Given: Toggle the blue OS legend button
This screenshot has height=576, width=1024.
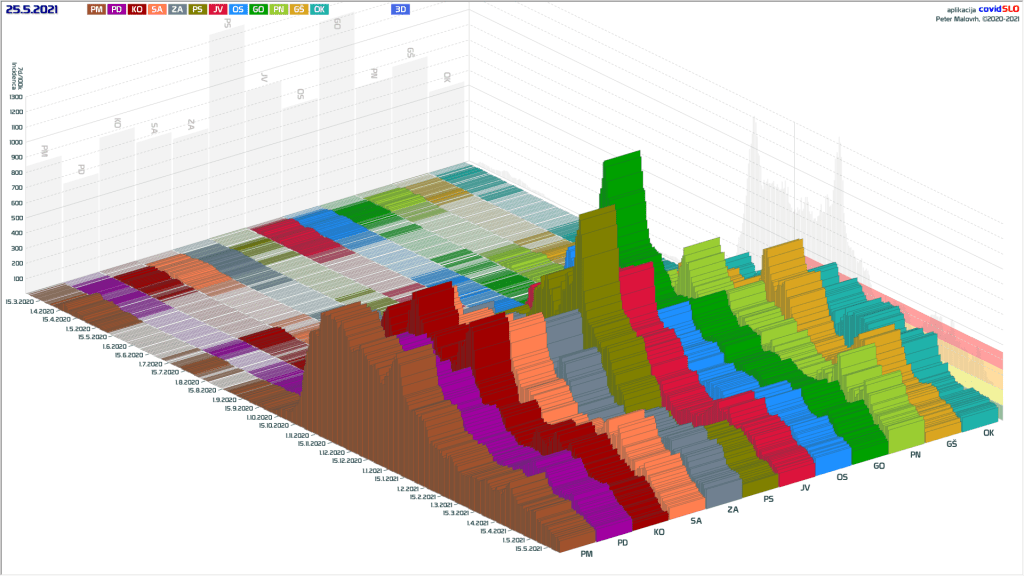Looking at the screenshot, I should [x=238, y=9].
